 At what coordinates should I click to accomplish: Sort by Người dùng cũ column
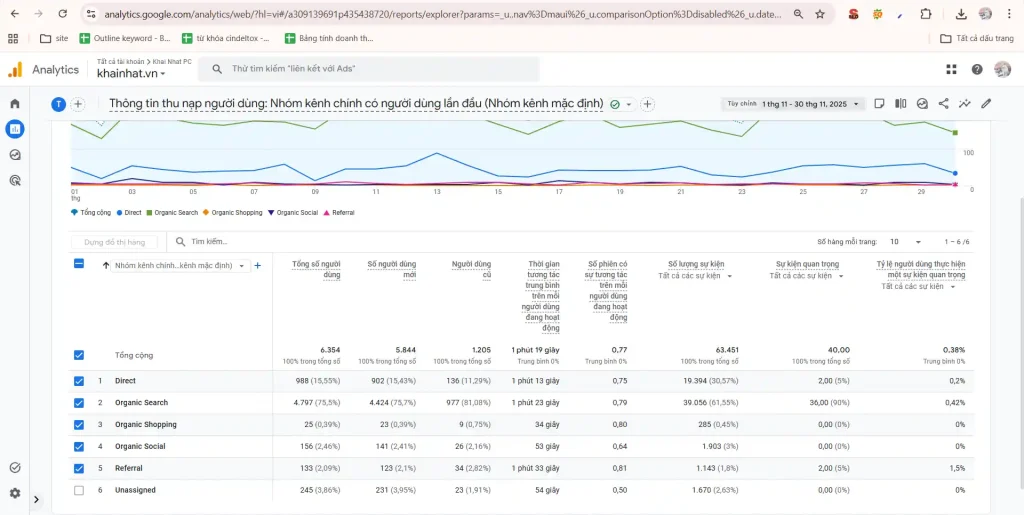pyautogui.click(x=472, y=269)
